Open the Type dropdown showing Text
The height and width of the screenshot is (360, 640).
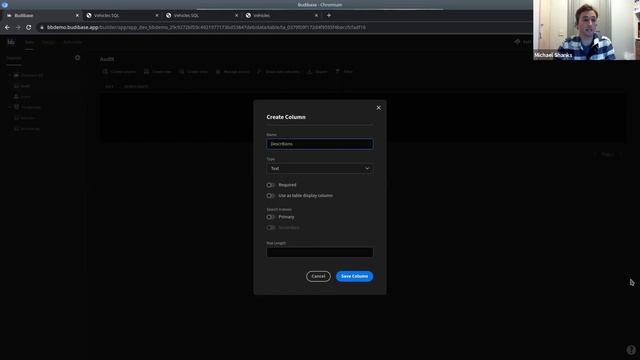320,169
